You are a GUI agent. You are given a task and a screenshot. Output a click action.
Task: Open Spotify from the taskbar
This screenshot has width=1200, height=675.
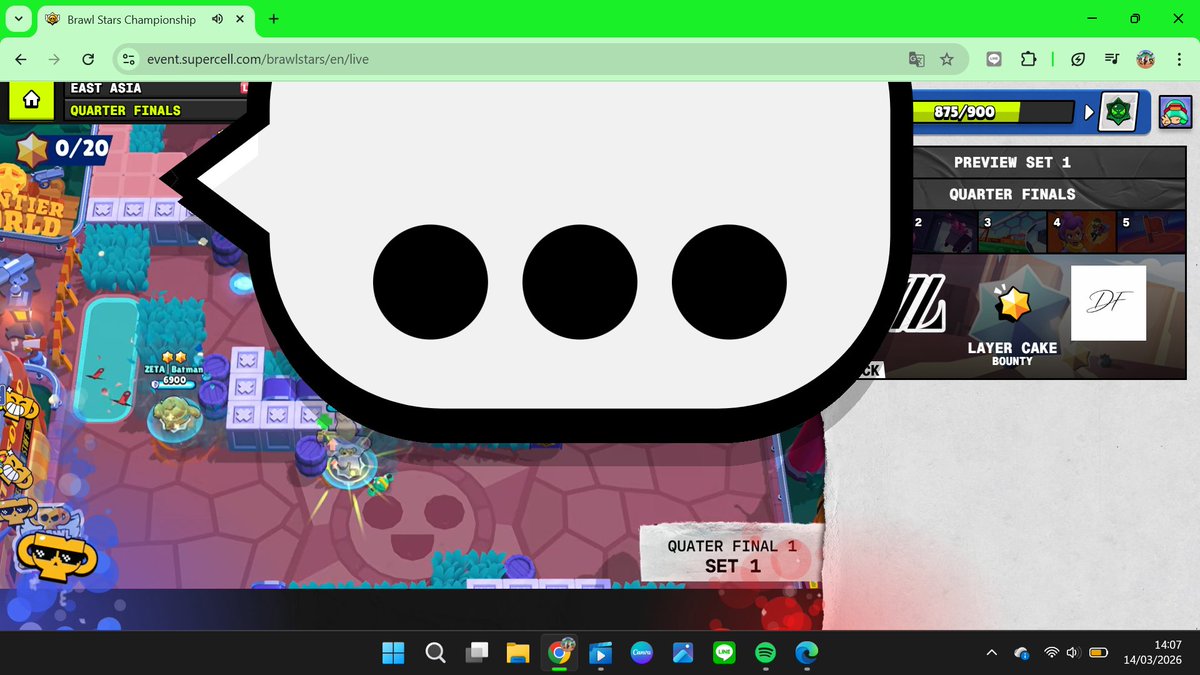click(x=765, y=653)
